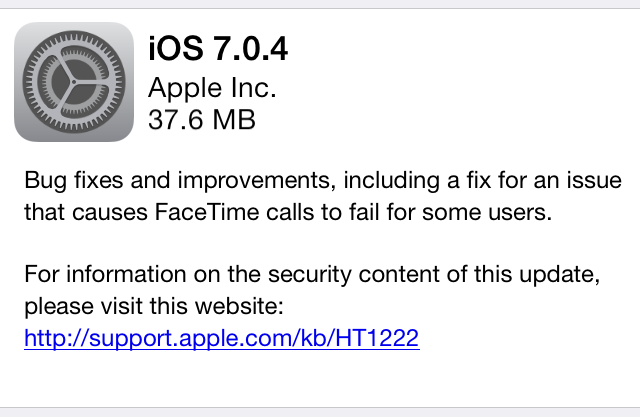Click the 37.6 MB update size
640x417 pixels.
(x=202, y=120)
